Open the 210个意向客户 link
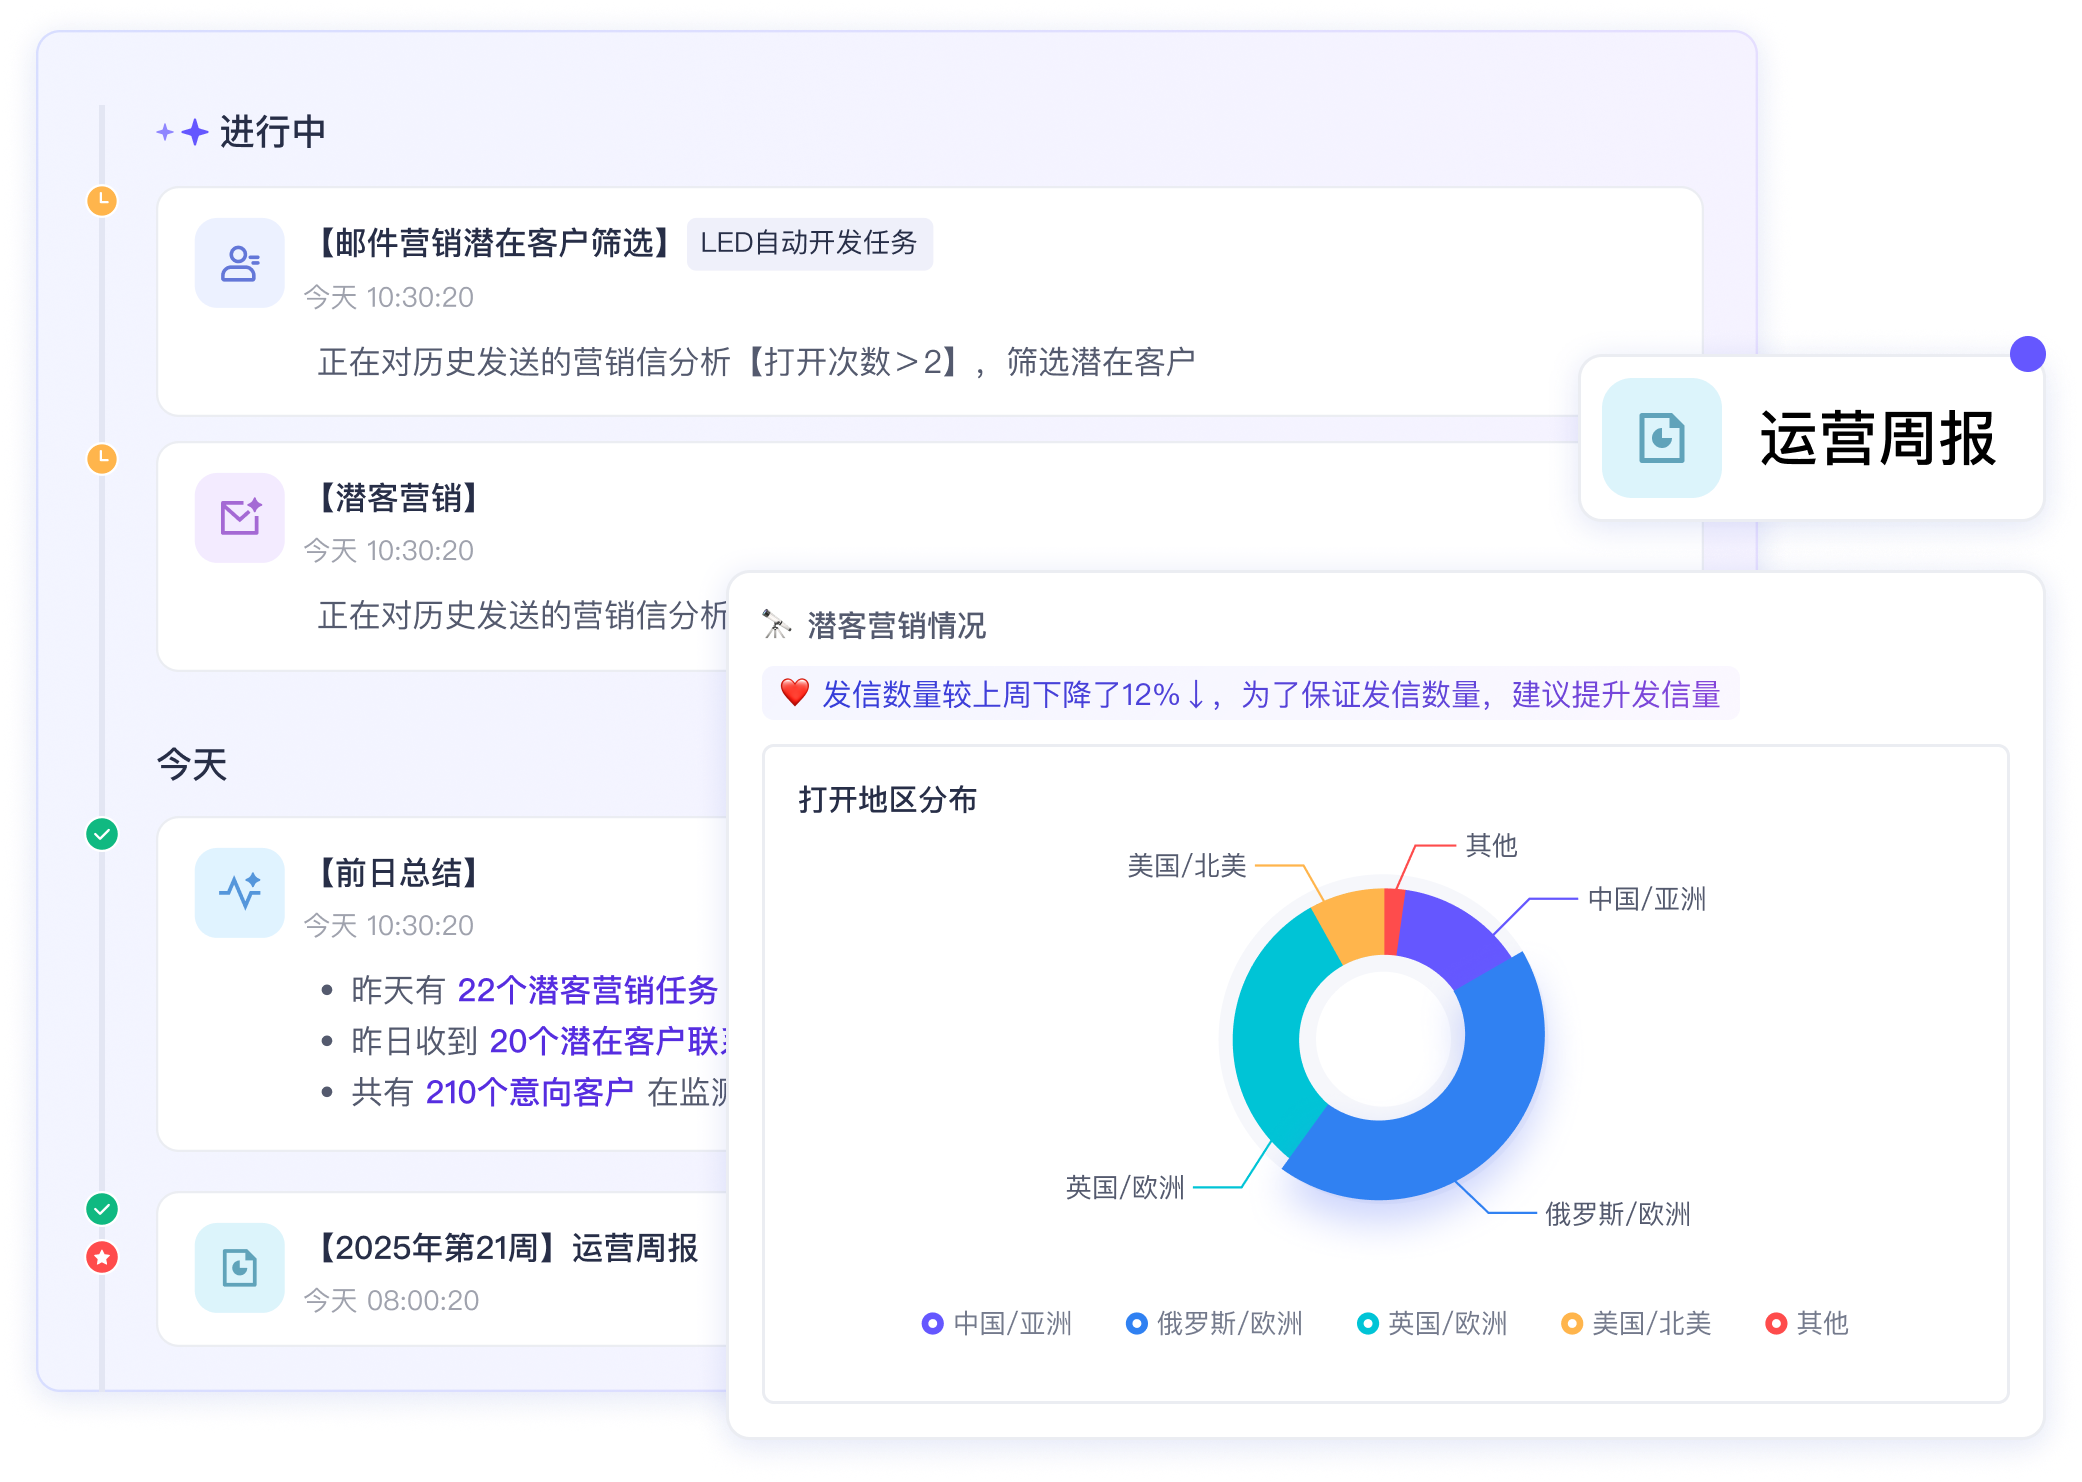The image size is (2082, 1482). pos(529,1092)
